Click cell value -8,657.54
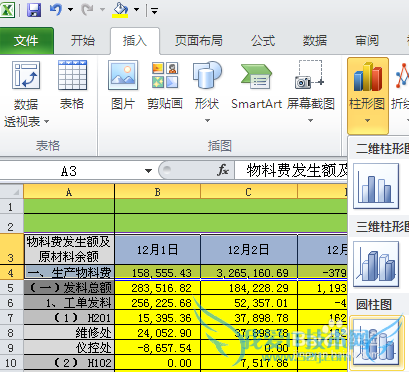409x372 pixels. [157, 348]
